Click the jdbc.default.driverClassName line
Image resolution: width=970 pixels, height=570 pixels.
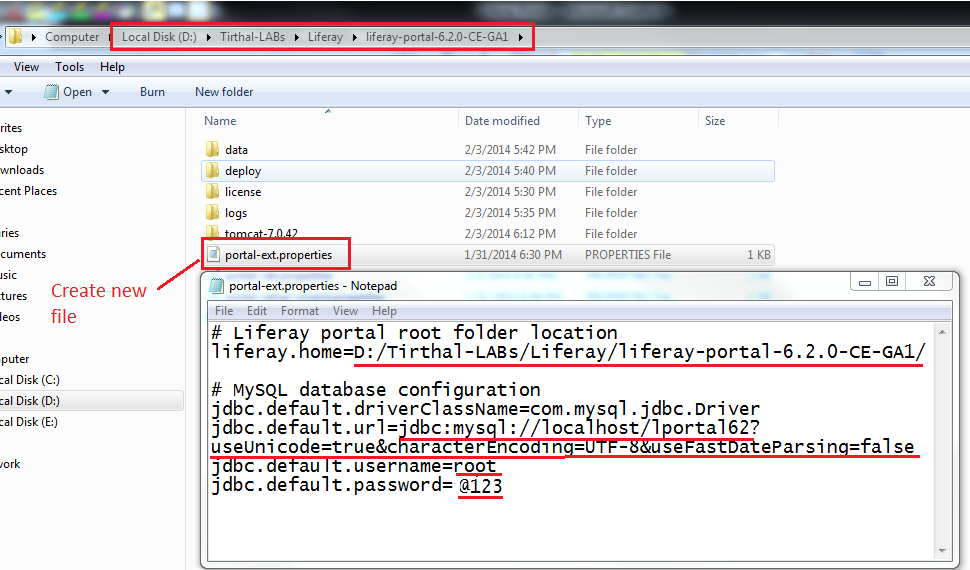tap(485, 409)
